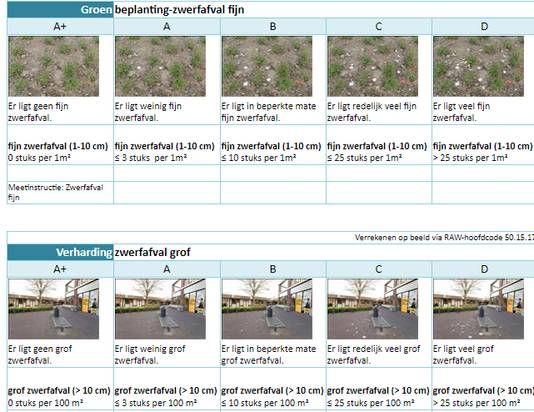This screenshot has height=412, width=534.
Task: Click the '≤ 10 stuks per 1m²' norm cell
Action: (273, 145)
